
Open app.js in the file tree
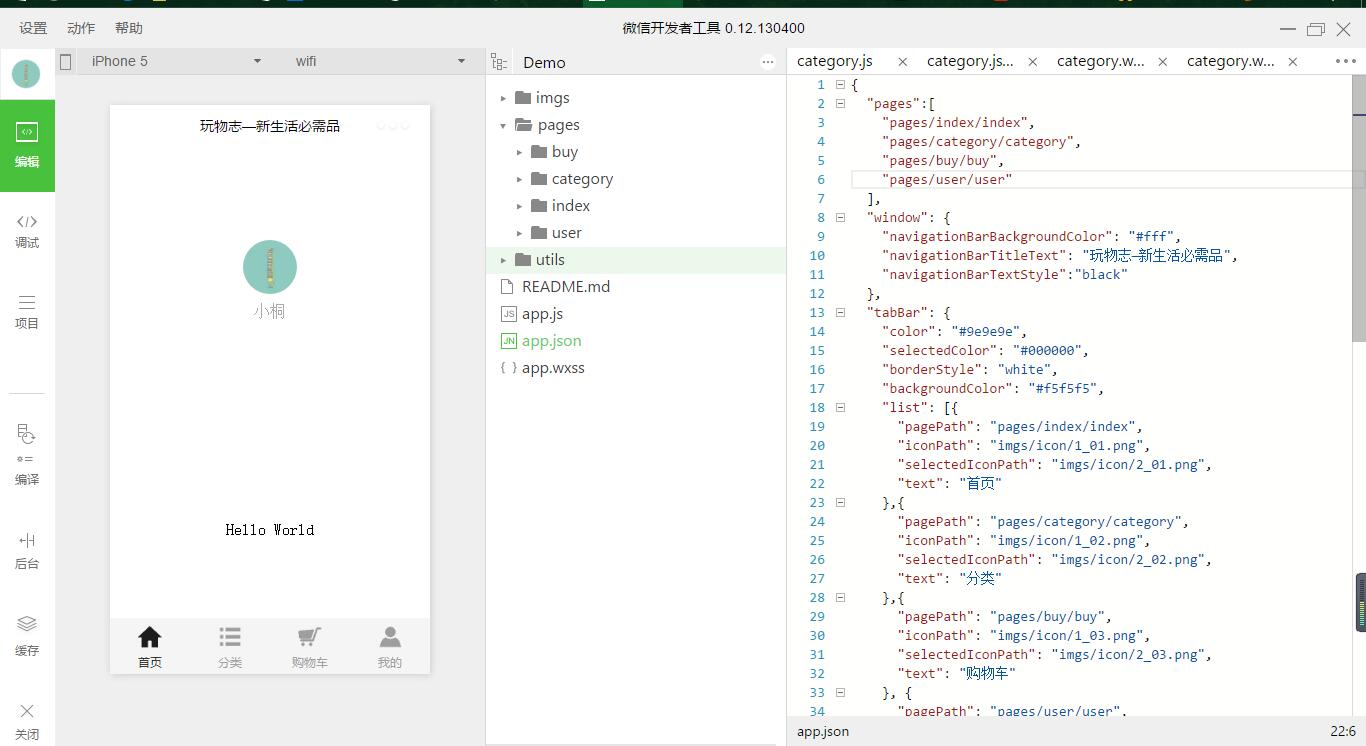point(542,314)
